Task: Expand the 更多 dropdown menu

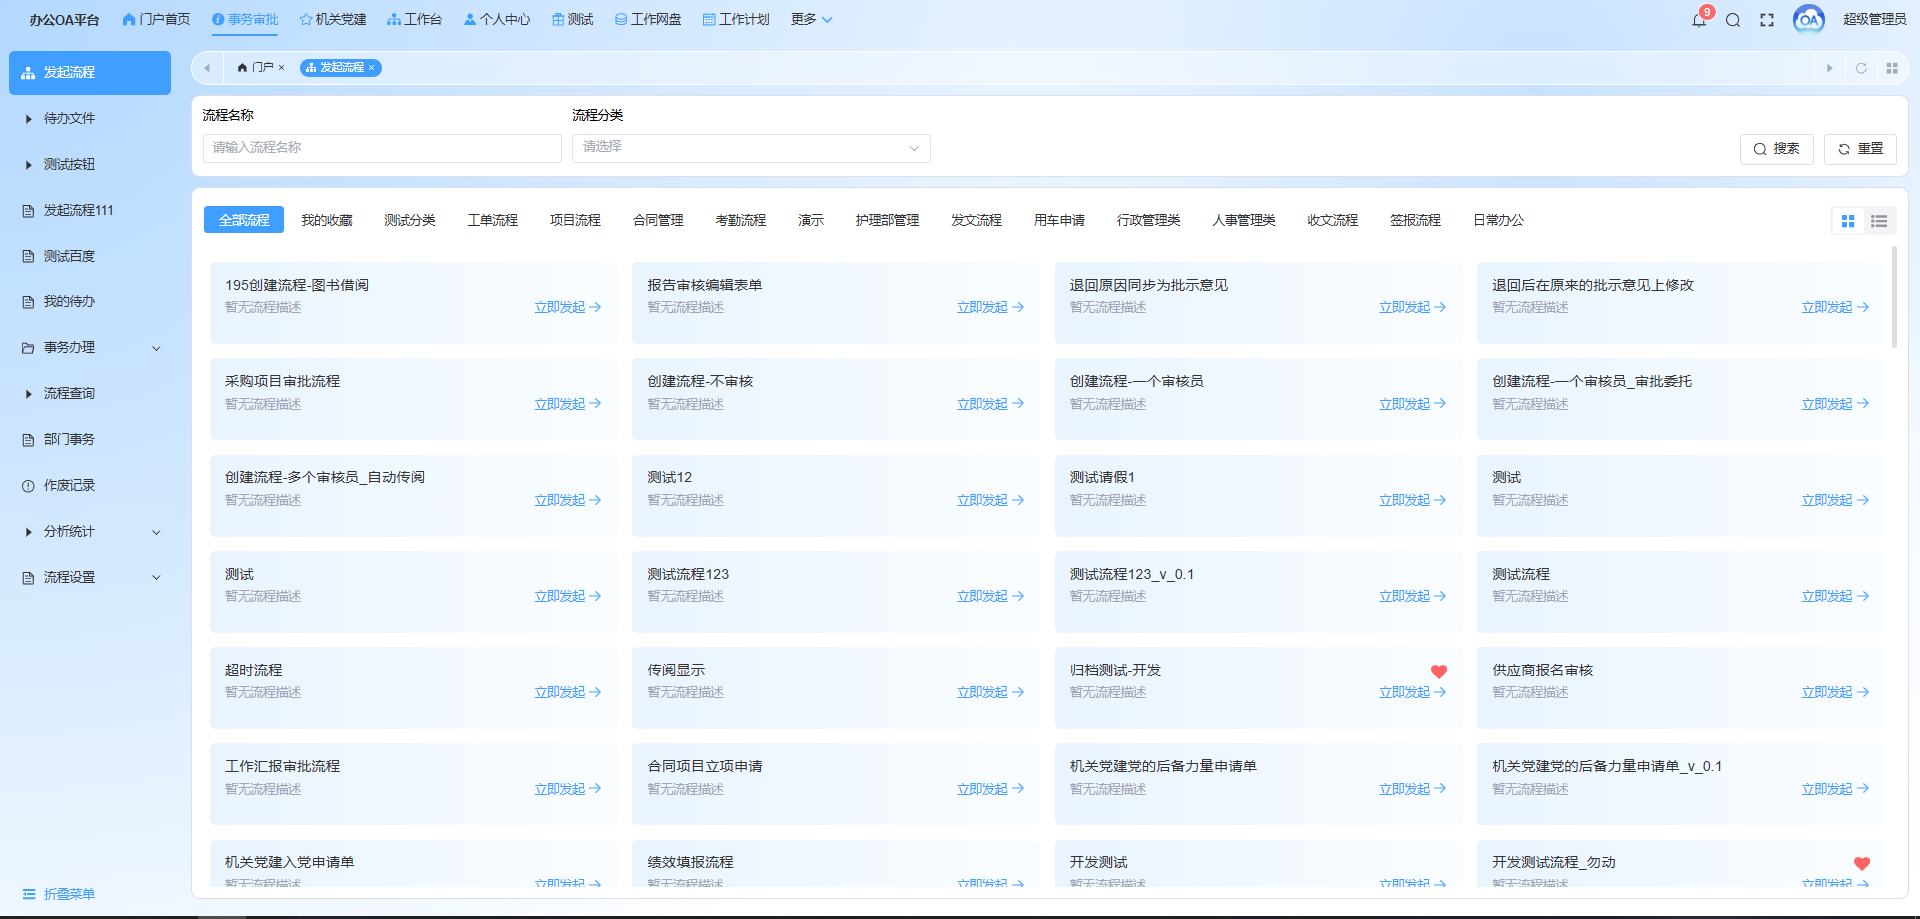Action: click(x=811, y=20)
